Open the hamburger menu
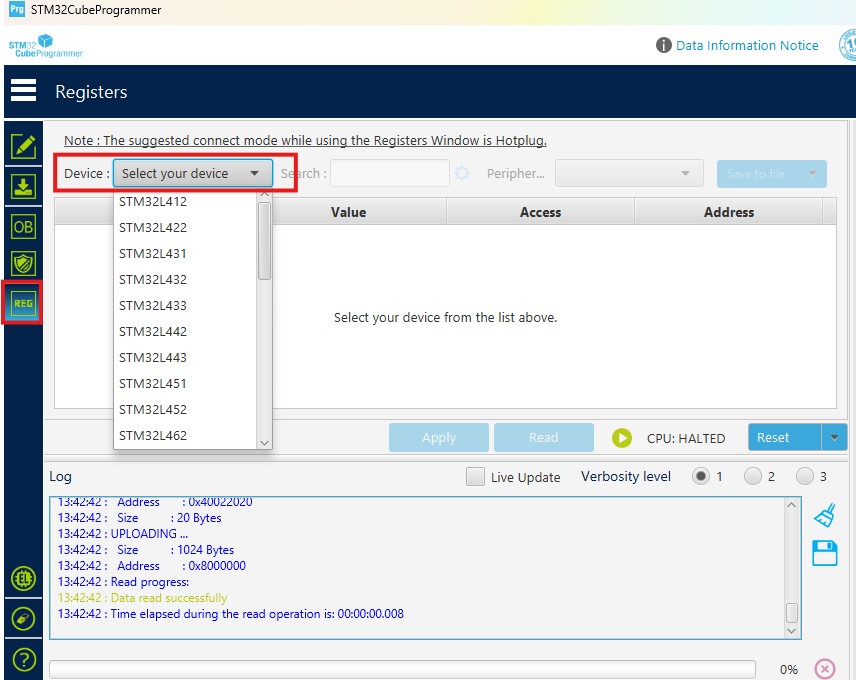This screenshot has height=680, width=856. coord(24,90)
